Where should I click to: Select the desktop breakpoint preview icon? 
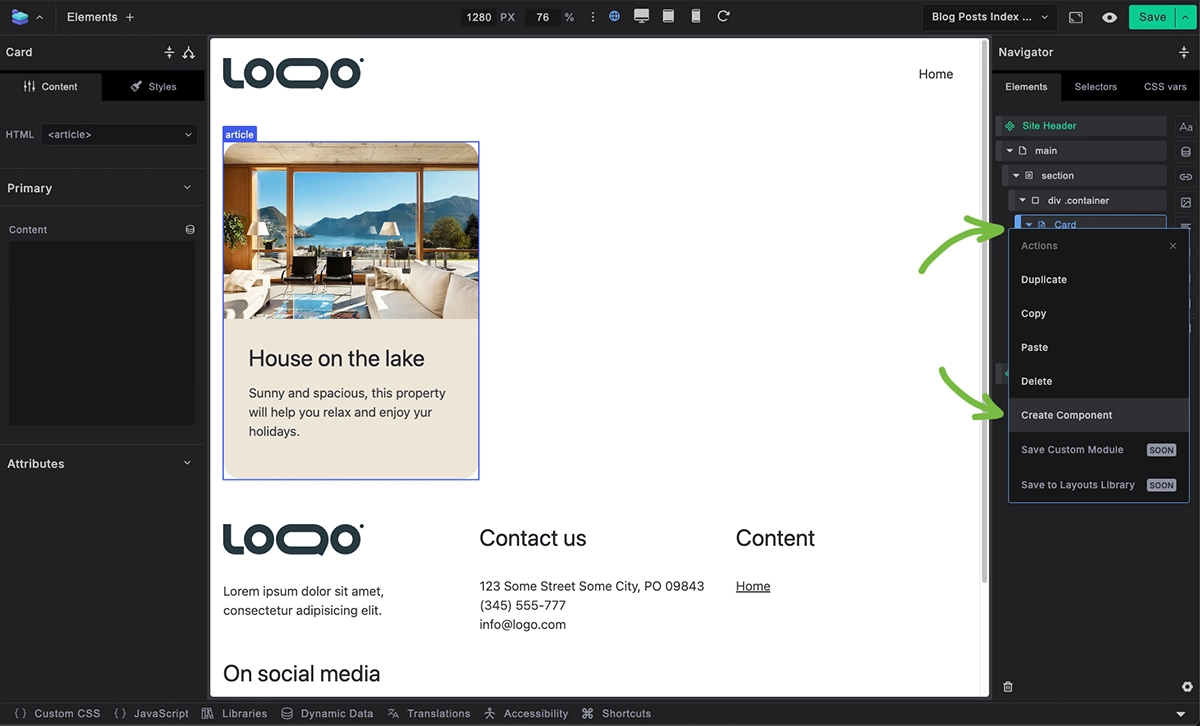[x=641, y=16]
